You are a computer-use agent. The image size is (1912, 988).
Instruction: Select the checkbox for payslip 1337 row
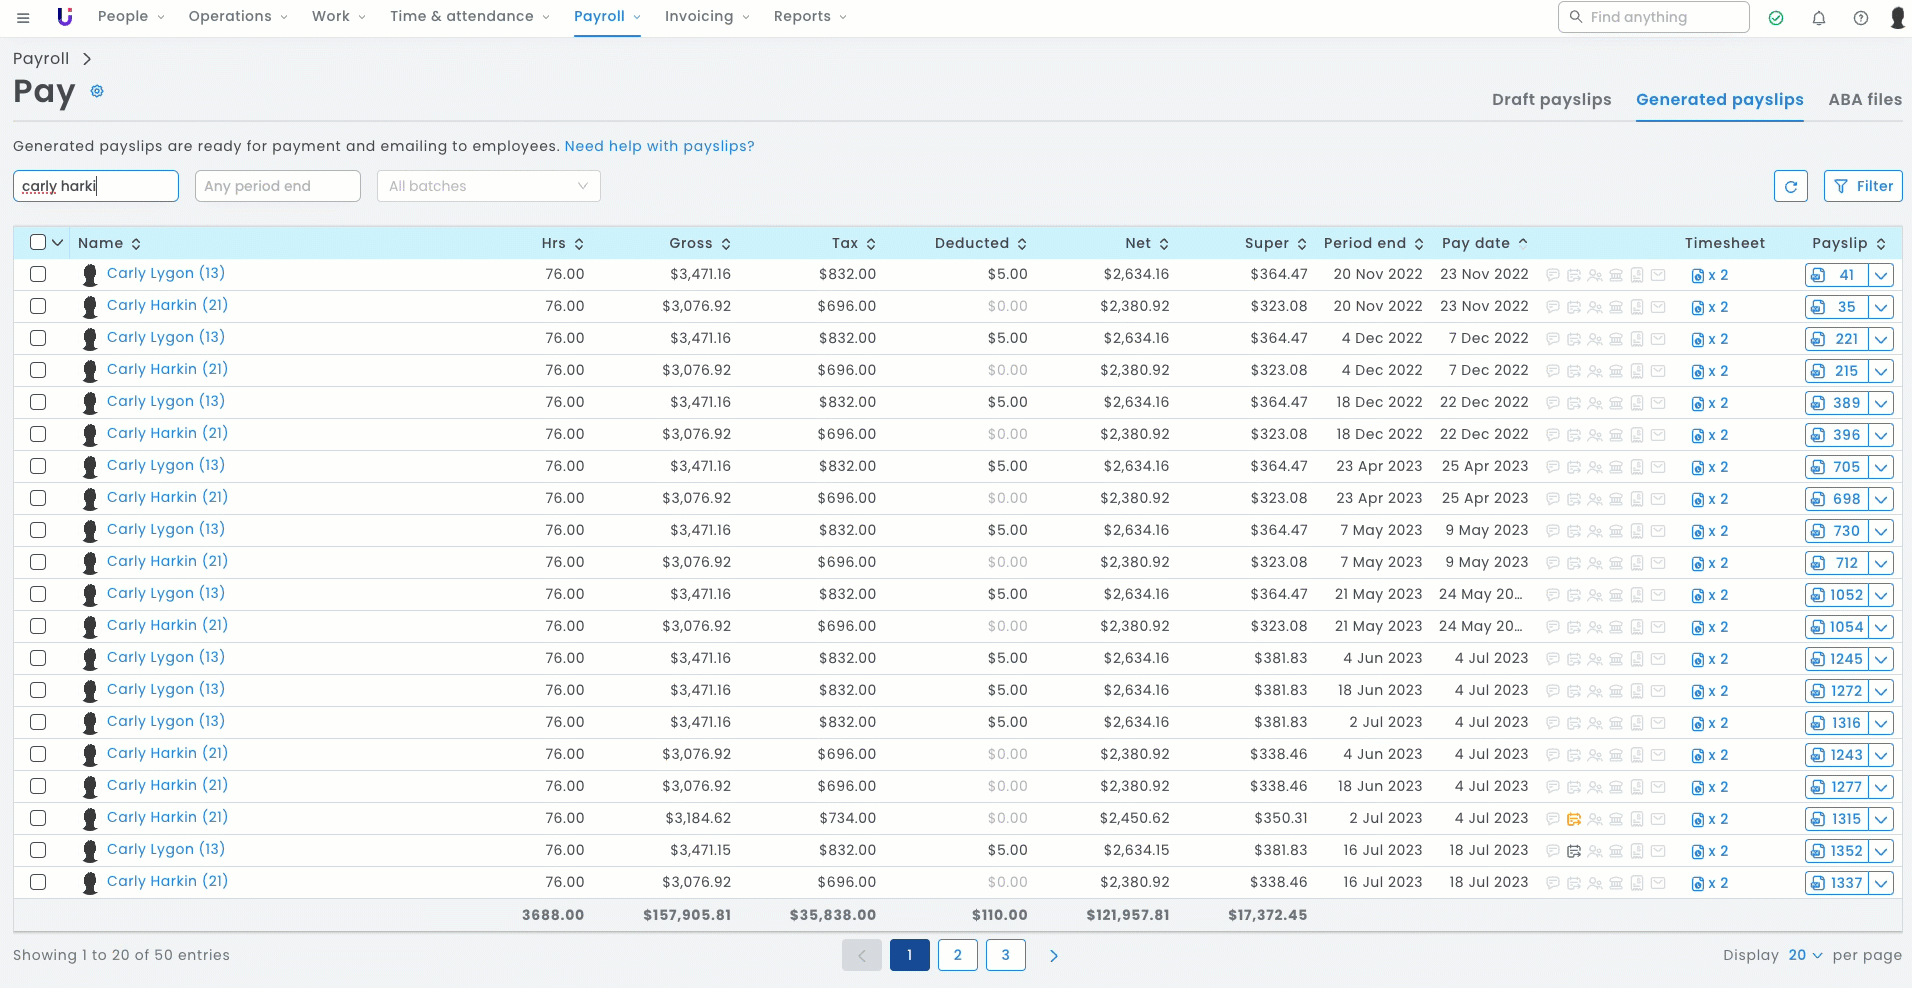pyautogui.click(x=38, y=882)
